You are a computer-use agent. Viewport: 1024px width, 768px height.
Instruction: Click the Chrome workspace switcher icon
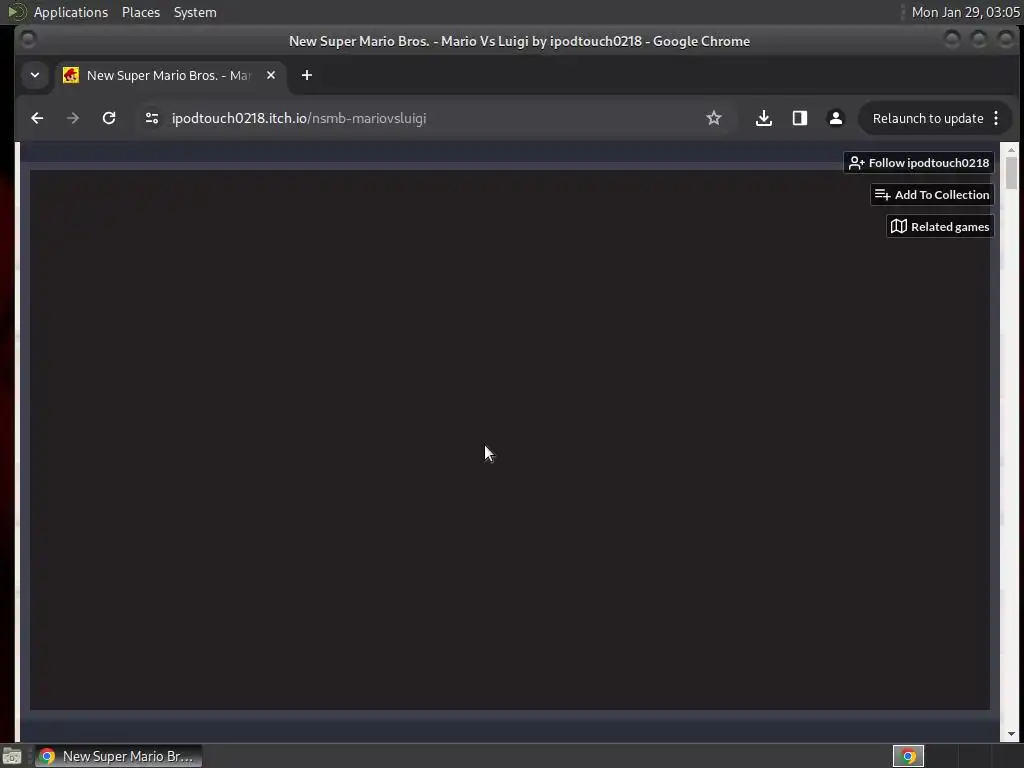point(908,756)
